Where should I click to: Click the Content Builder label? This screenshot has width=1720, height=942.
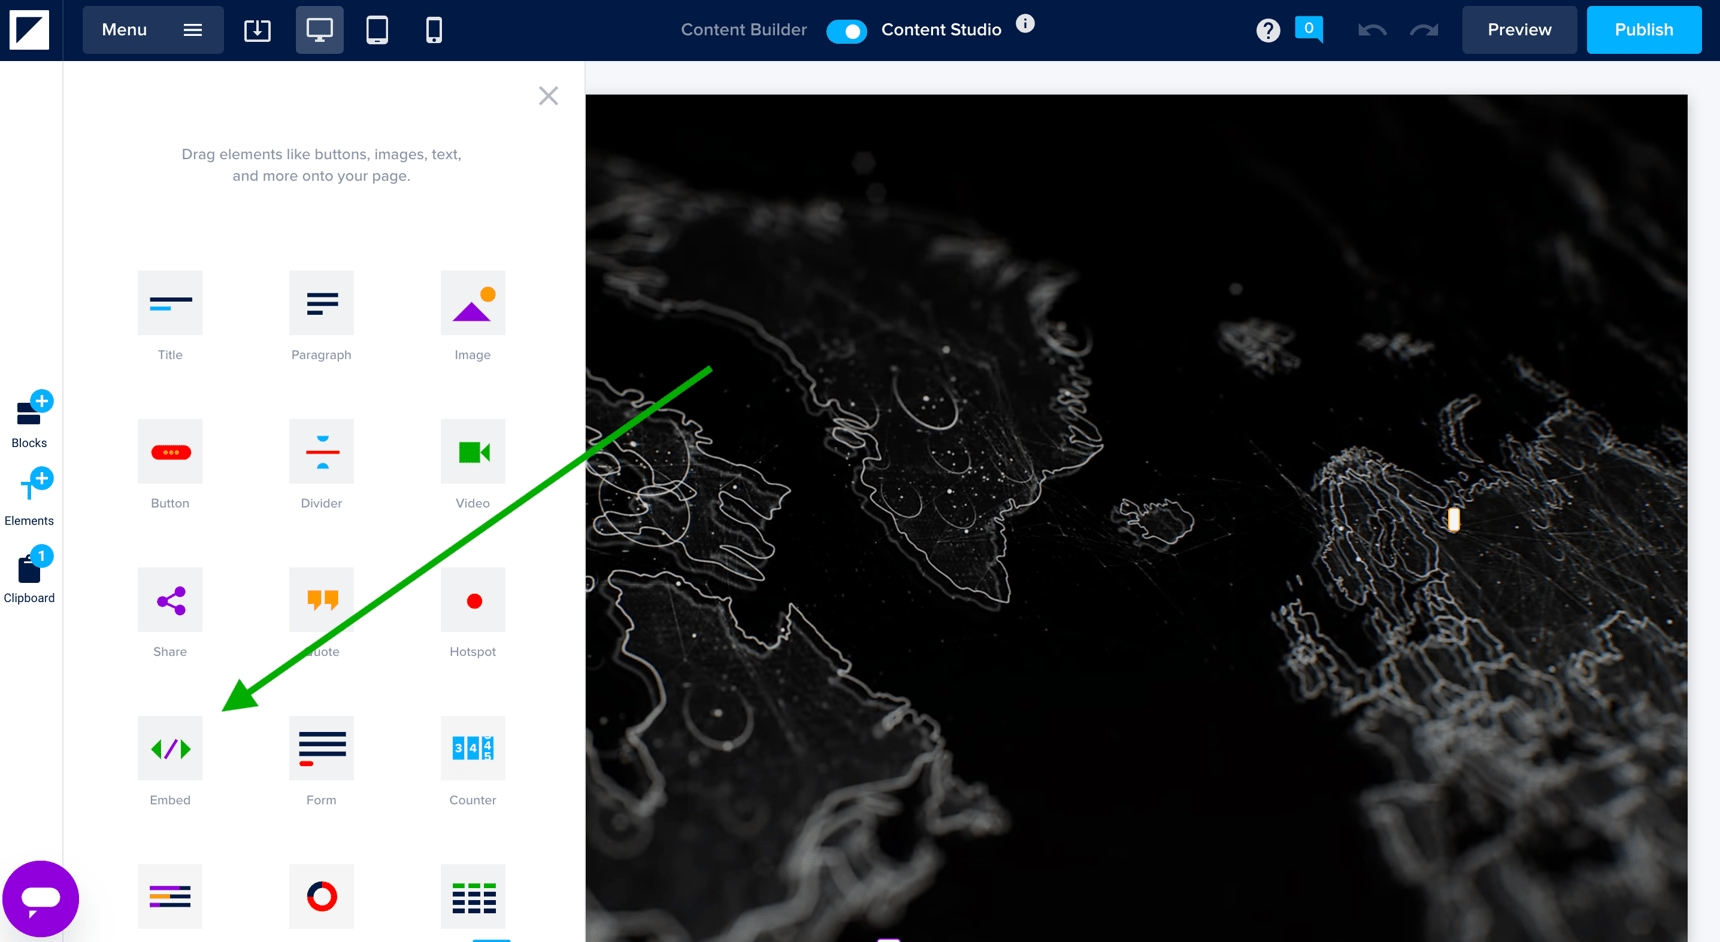[x=743, y=29]
